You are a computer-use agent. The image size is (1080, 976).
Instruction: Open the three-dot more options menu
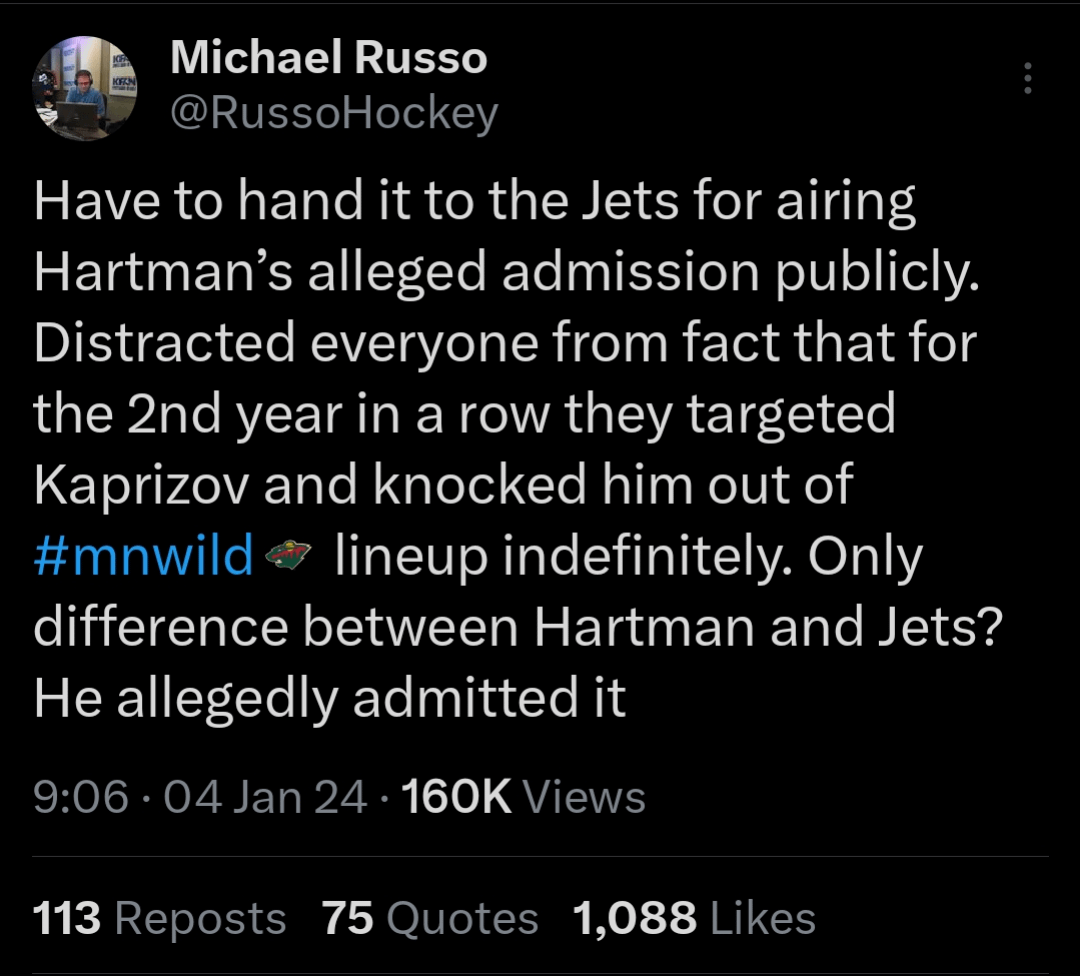1027,78
